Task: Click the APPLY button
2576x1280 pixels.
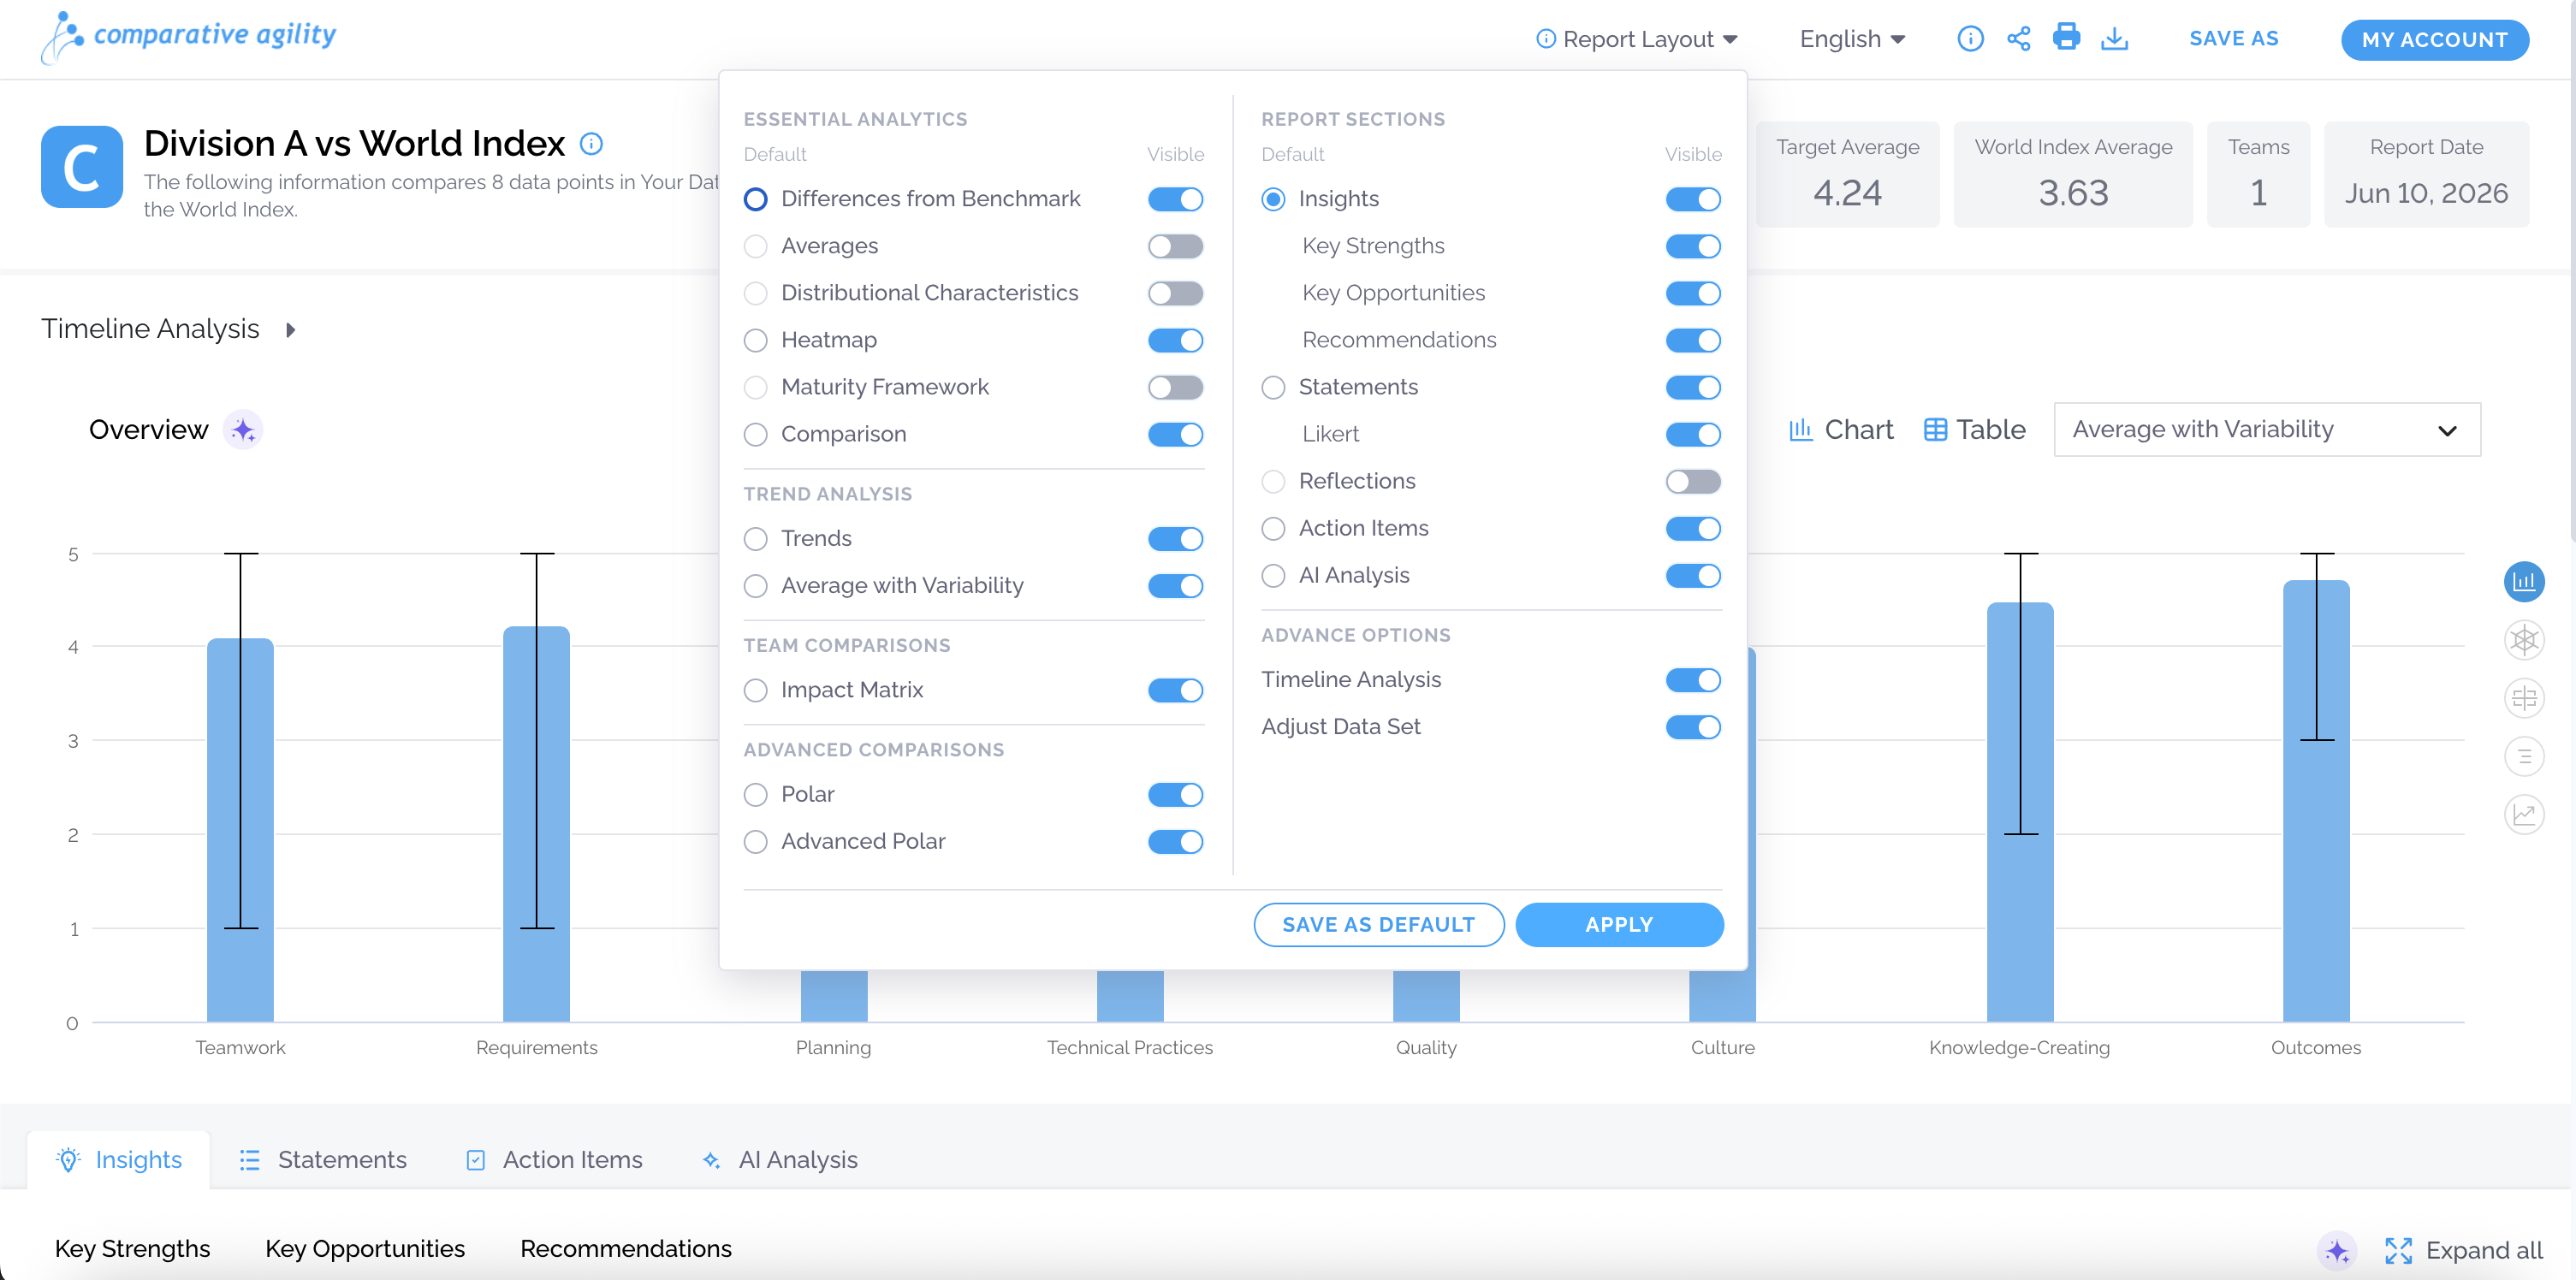Action: [x=1619, y=925]
